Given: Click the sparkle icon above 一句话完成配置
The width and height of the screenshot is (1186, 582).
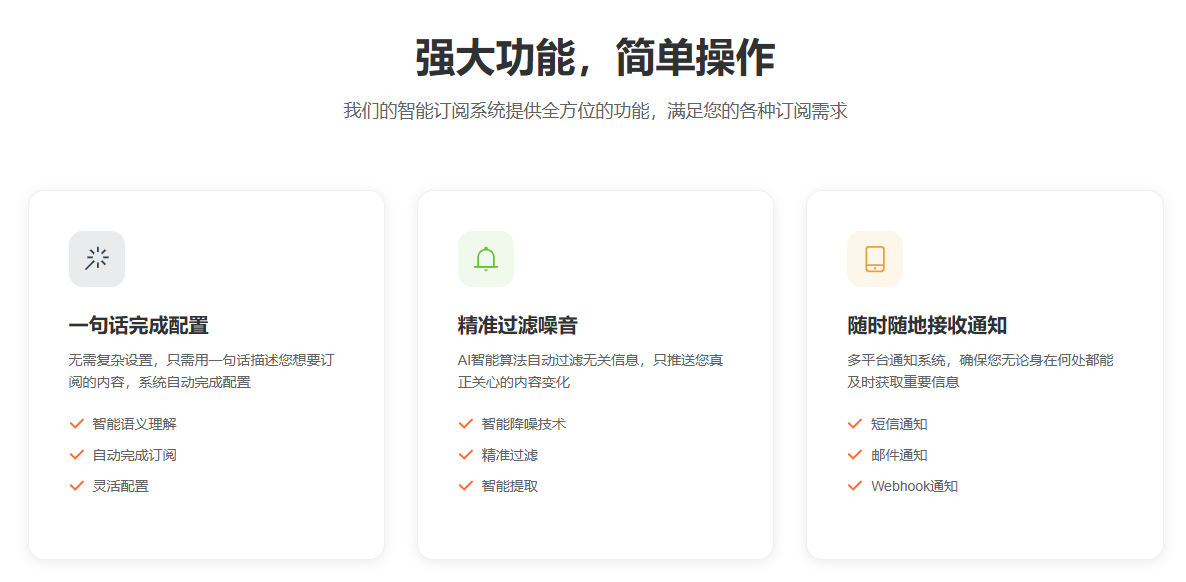Looking at the screenshot, I should 97,259.
